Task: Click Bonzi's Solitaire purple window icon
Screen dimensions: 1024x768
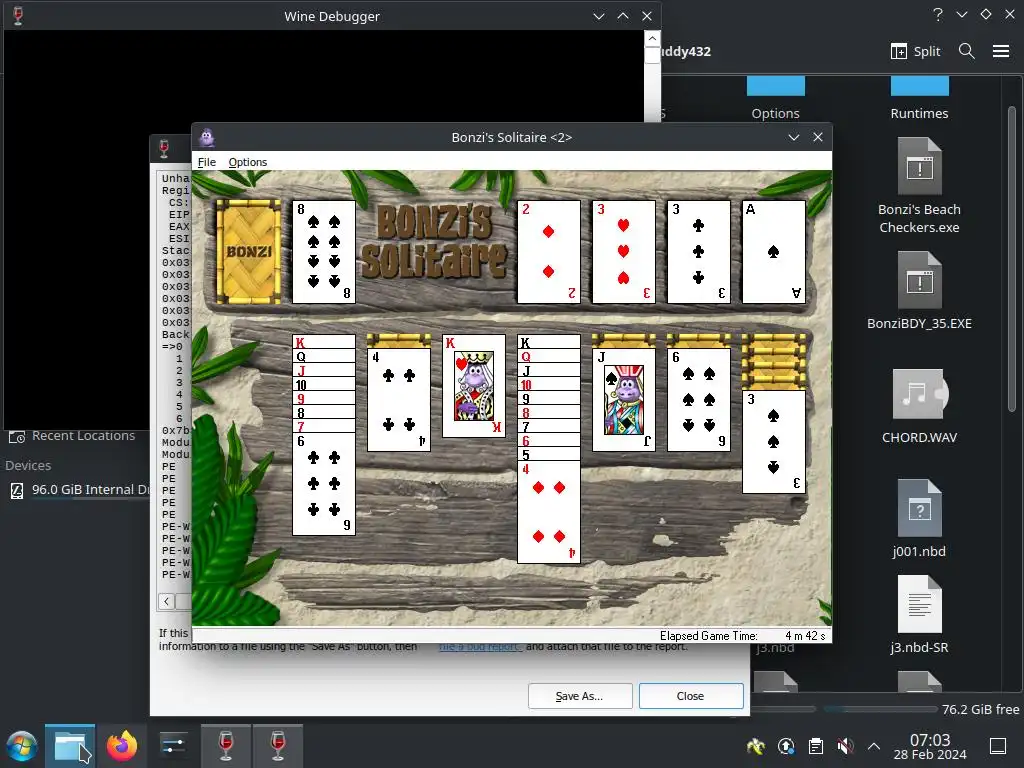Action: (207, 137)
